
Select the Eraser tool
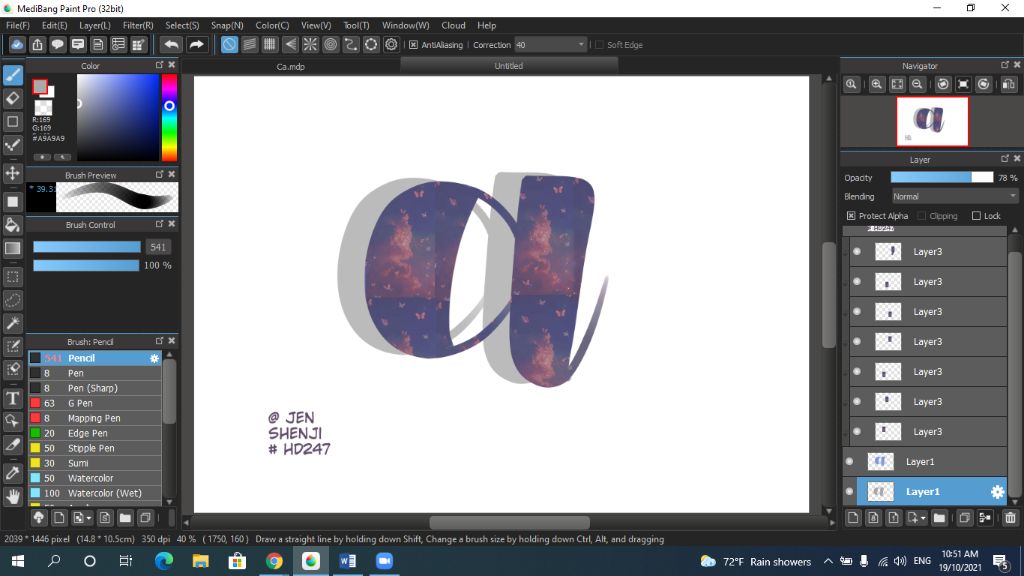pos(12,99)
